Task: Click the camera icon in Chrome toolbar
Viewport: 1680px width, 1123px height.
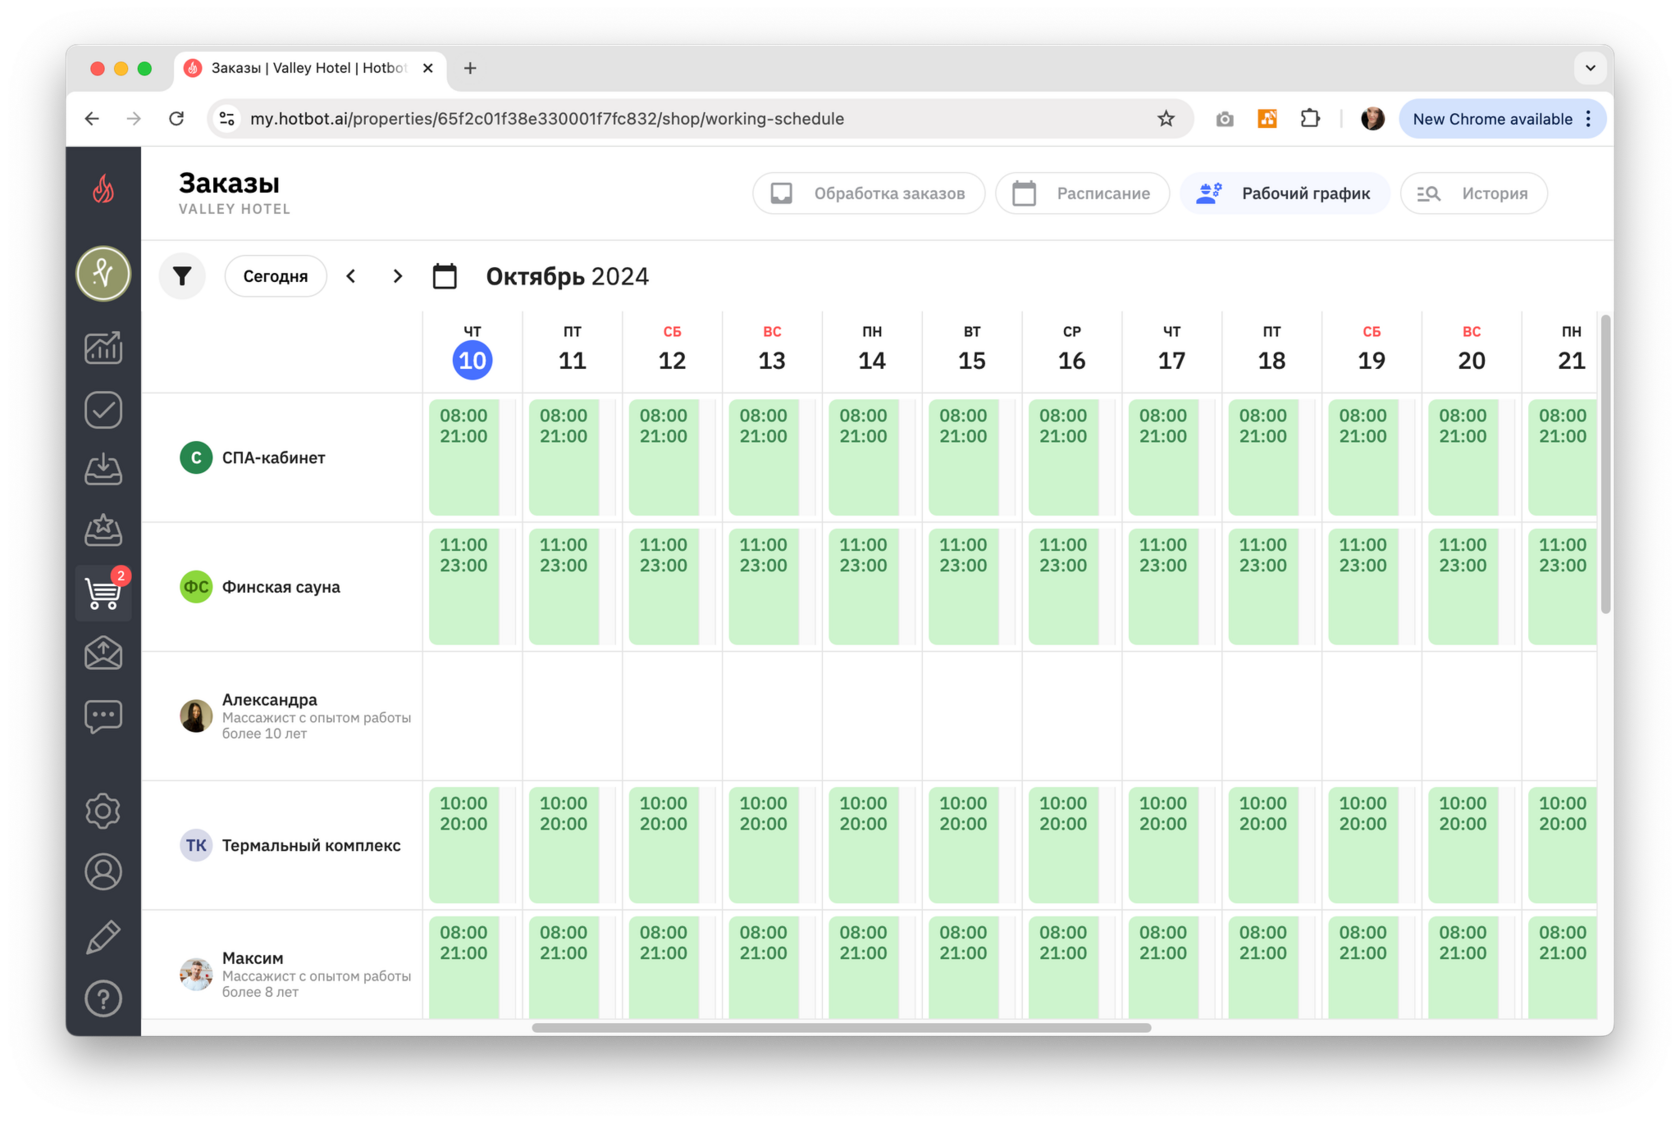Action: [1224, 119]
